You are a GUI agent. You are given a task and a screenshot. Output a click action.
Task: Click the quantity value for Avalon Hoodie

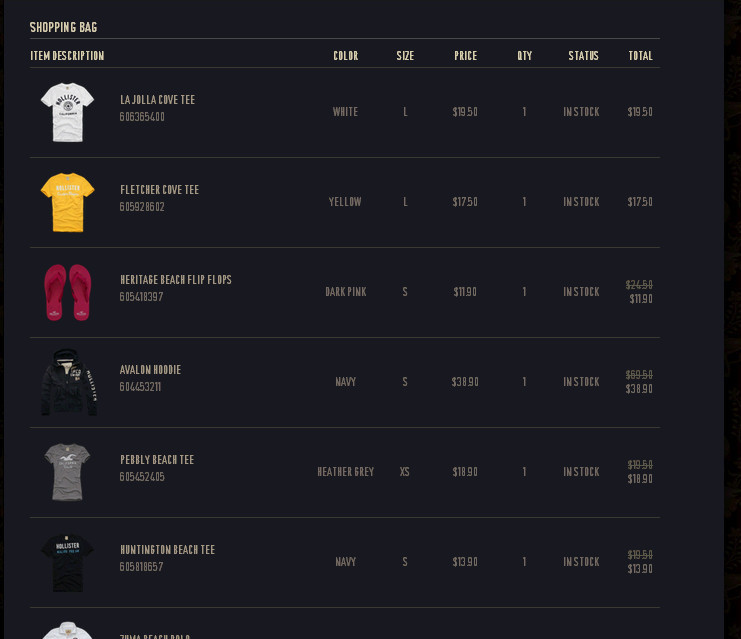(x=524, y=382)
